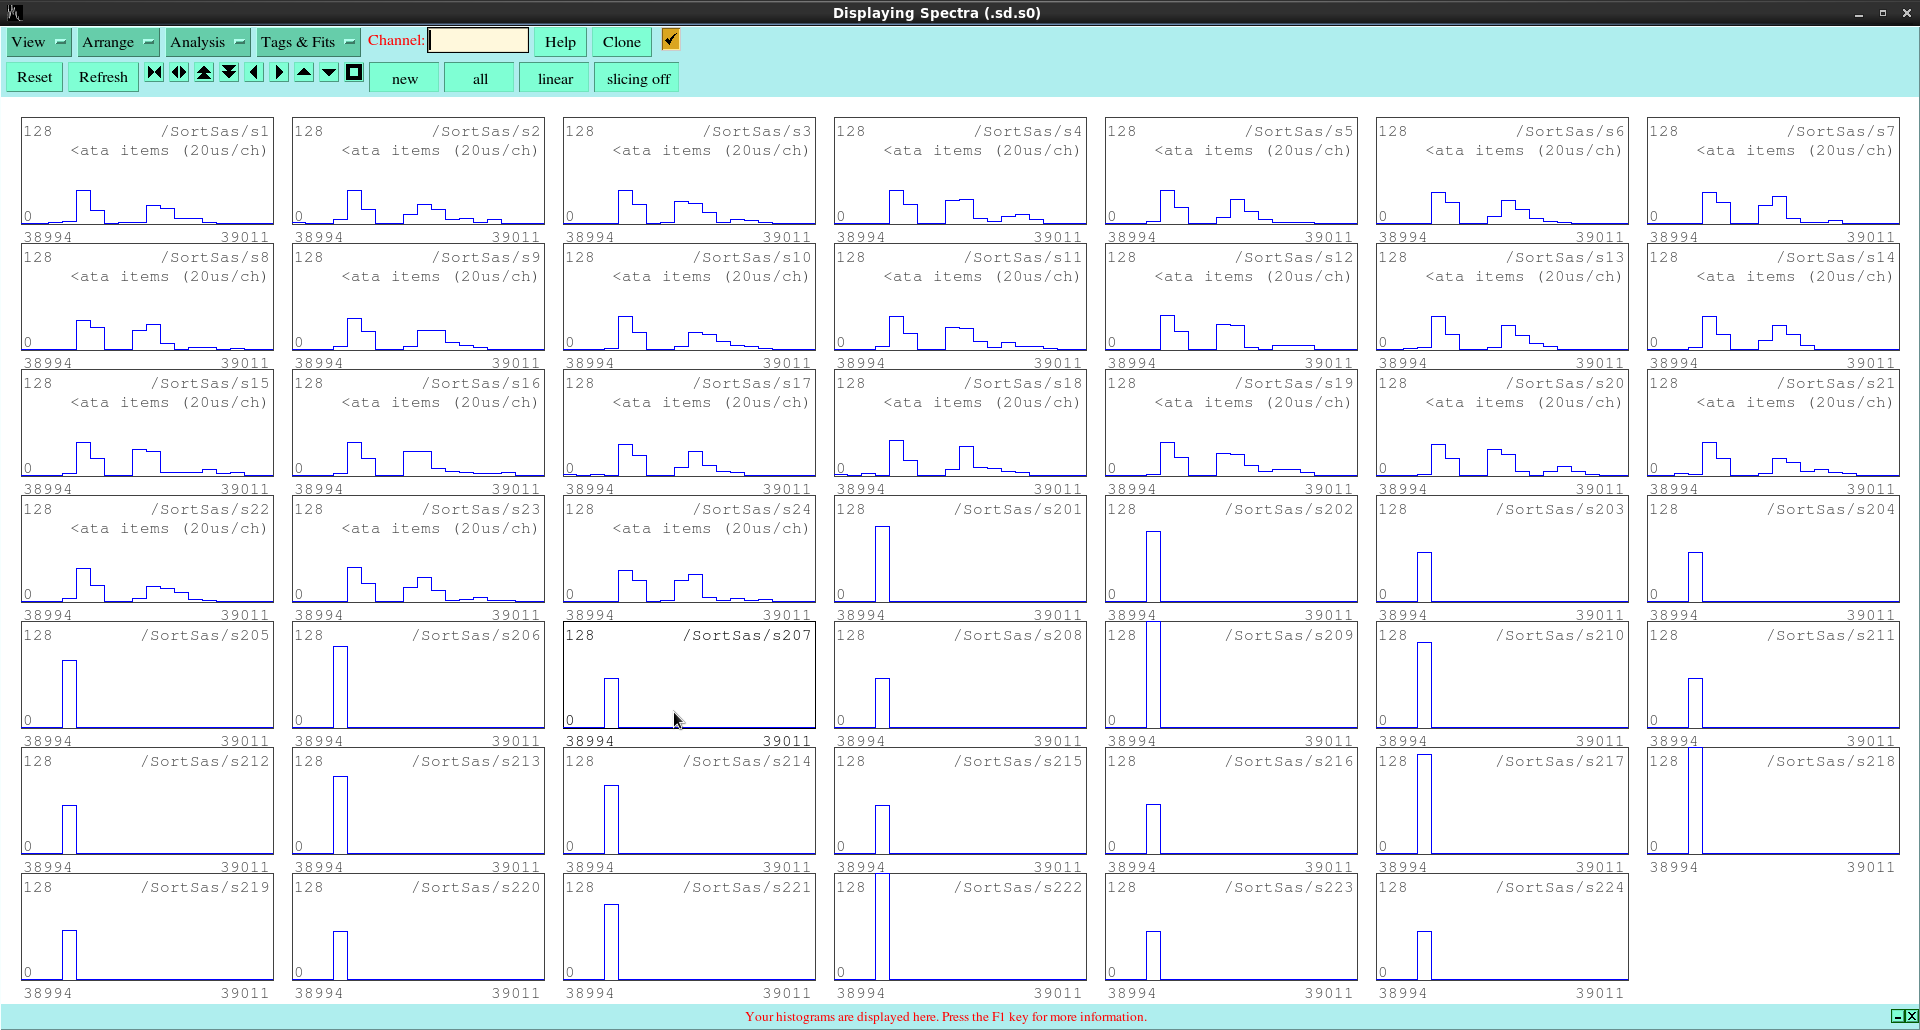Toggle the 'slicing off' button
1920x1030 pixels.
coord(638,78)
